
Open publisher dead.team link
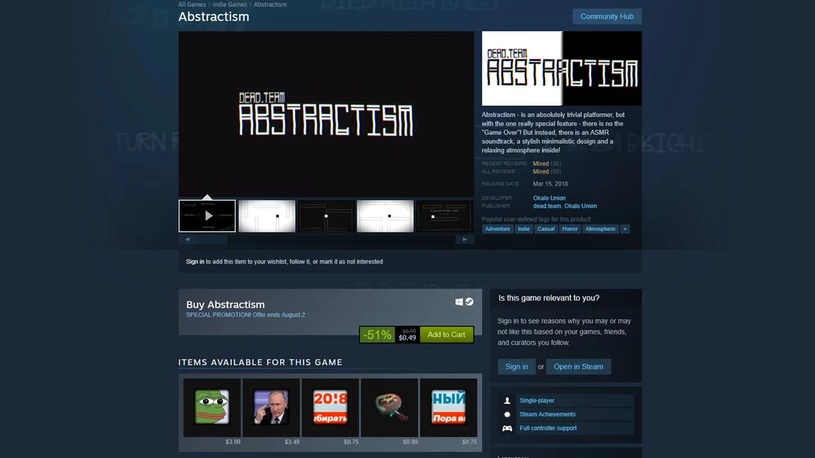(547, 206)
